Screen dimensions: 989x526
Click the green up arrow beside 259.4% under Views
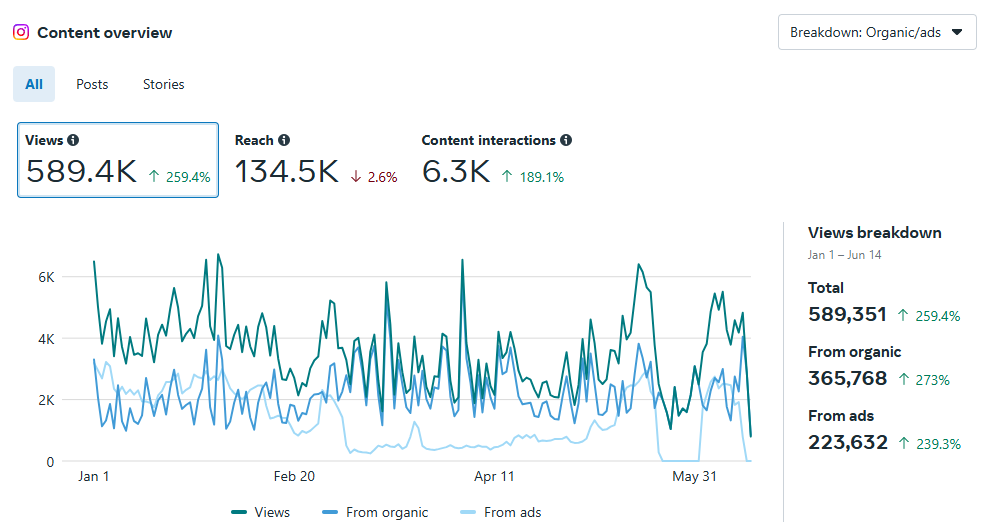click(x=154, y=177)
